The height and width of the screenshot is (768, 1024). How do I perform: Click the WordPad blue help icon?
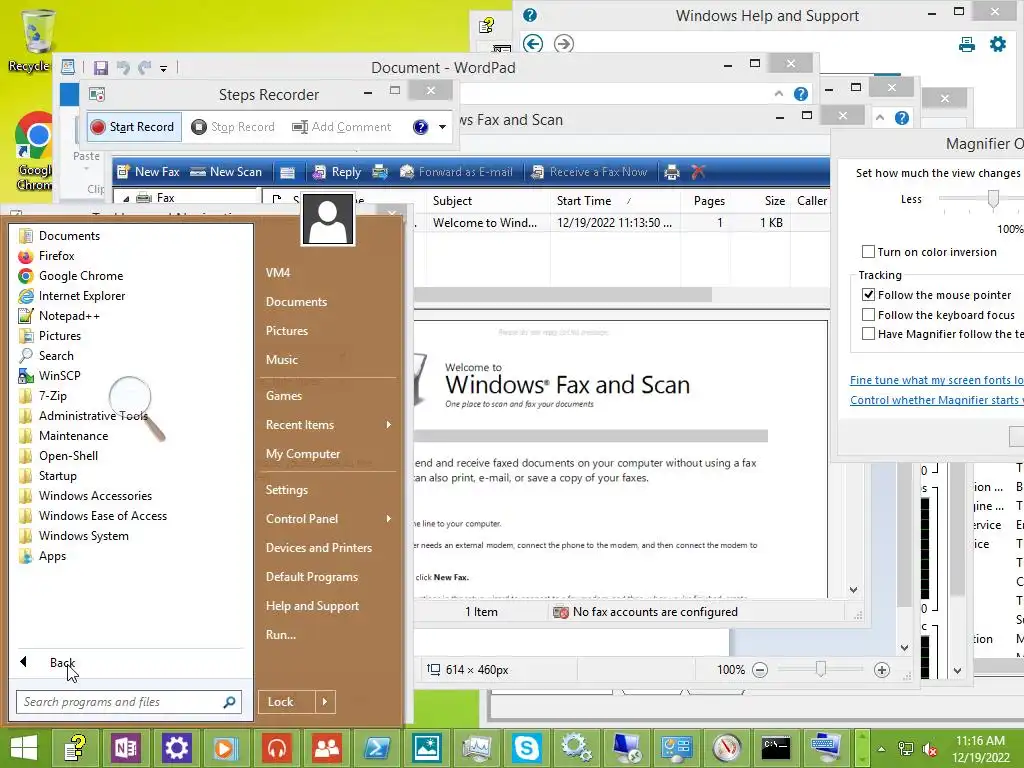tap(801, 94)
